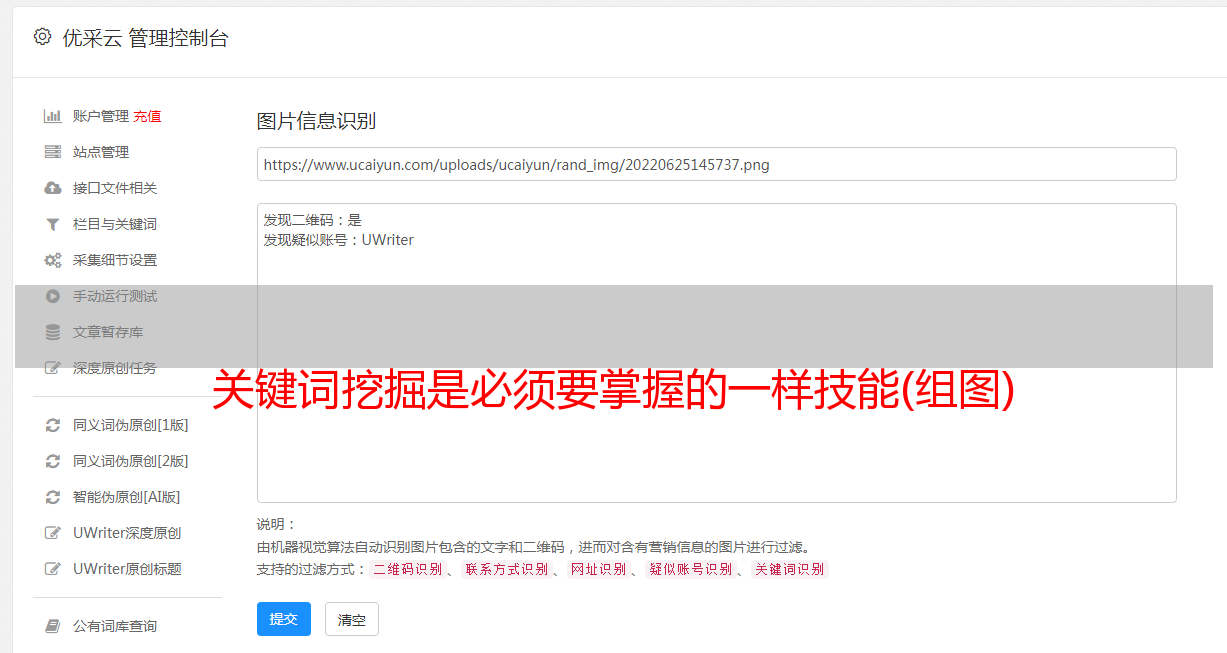
Task: Open 采集细节设置 menu item
Action: pos(115,260)
